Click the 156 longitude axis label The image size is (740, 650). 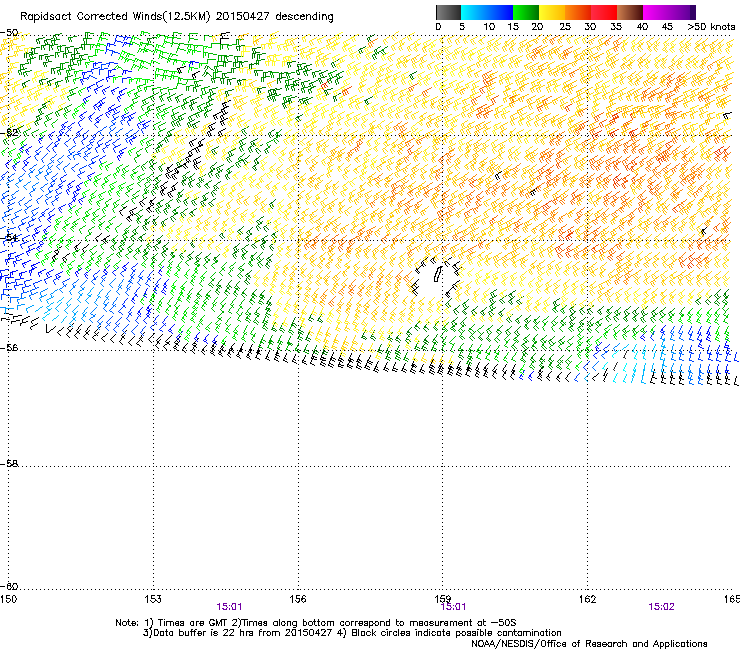pyautogui.click(x=298, y=599)
